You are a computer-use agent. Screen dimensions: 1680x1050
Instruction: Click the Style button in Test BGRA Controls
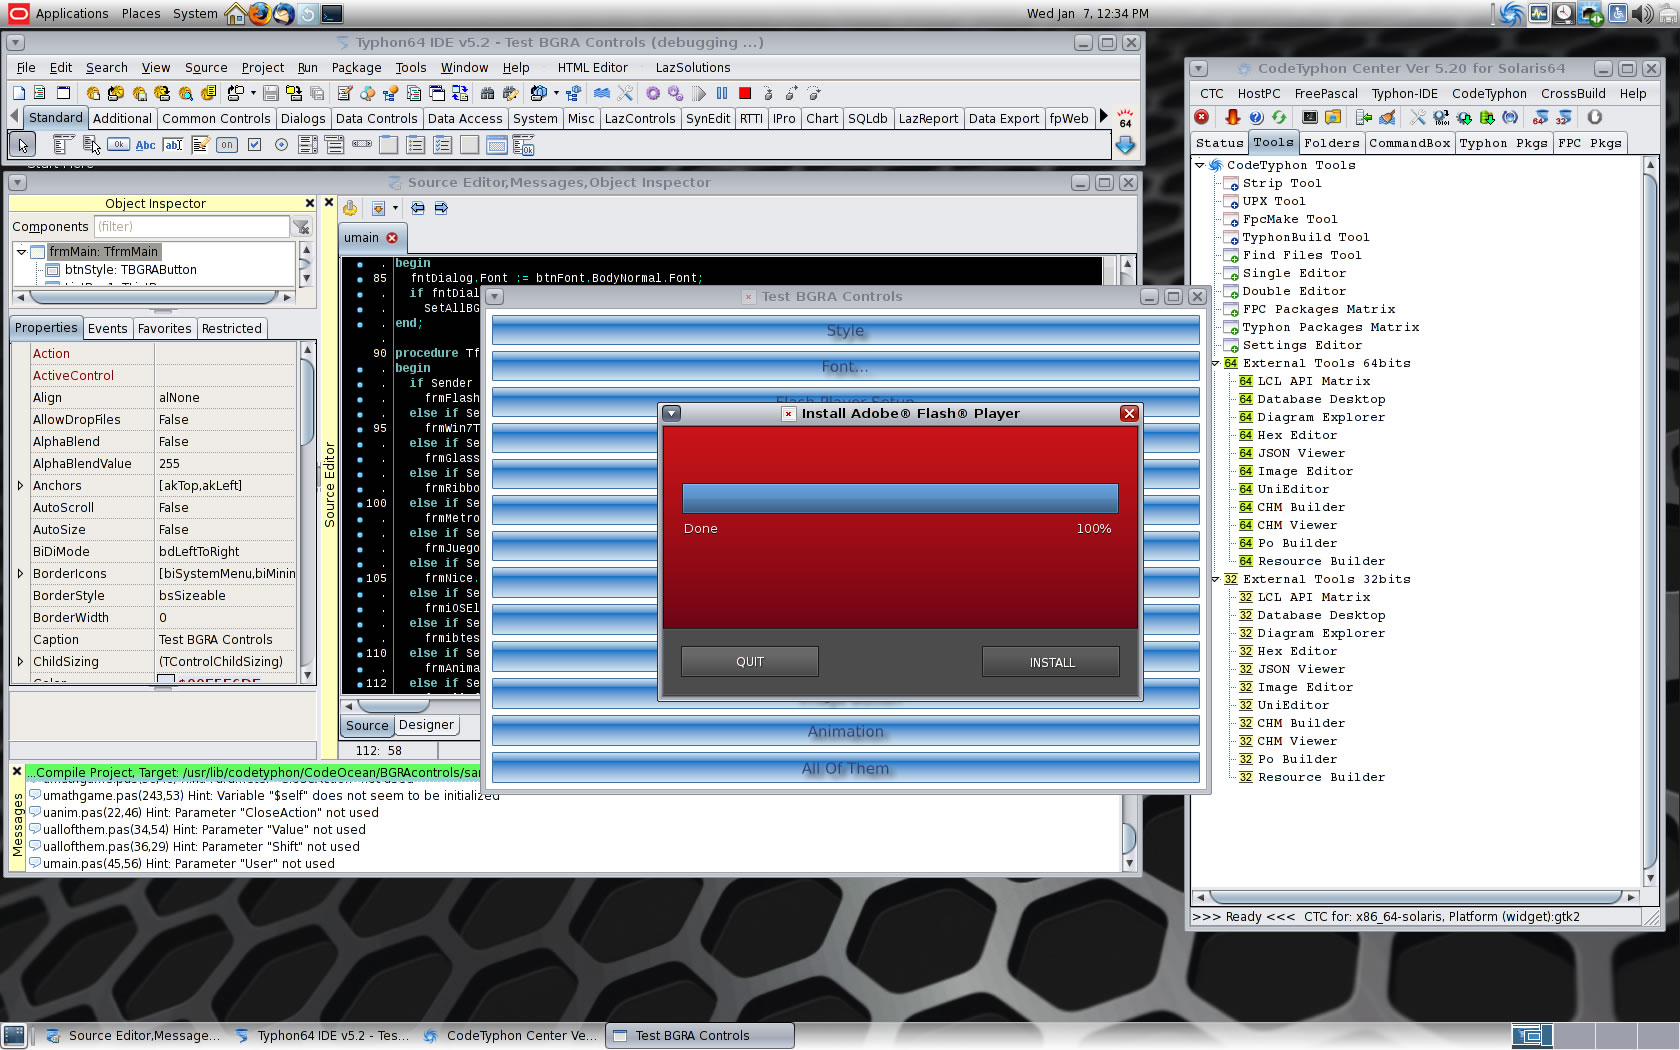coord(845,330)
